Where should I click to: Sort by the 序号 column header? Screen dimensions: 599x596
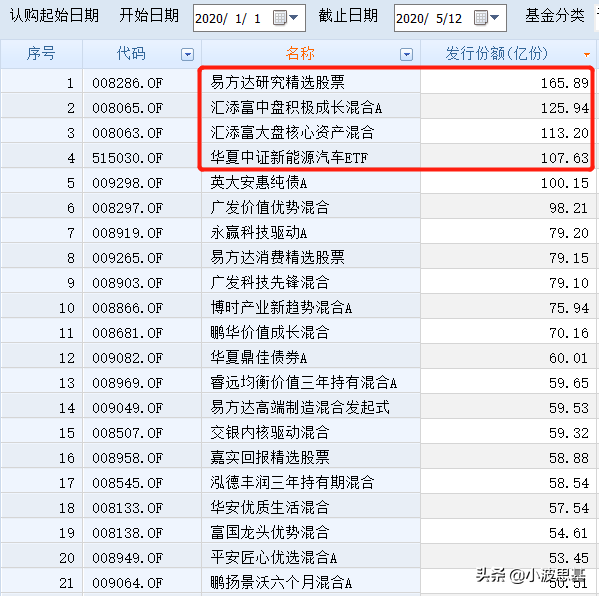[x=41, y=53]
